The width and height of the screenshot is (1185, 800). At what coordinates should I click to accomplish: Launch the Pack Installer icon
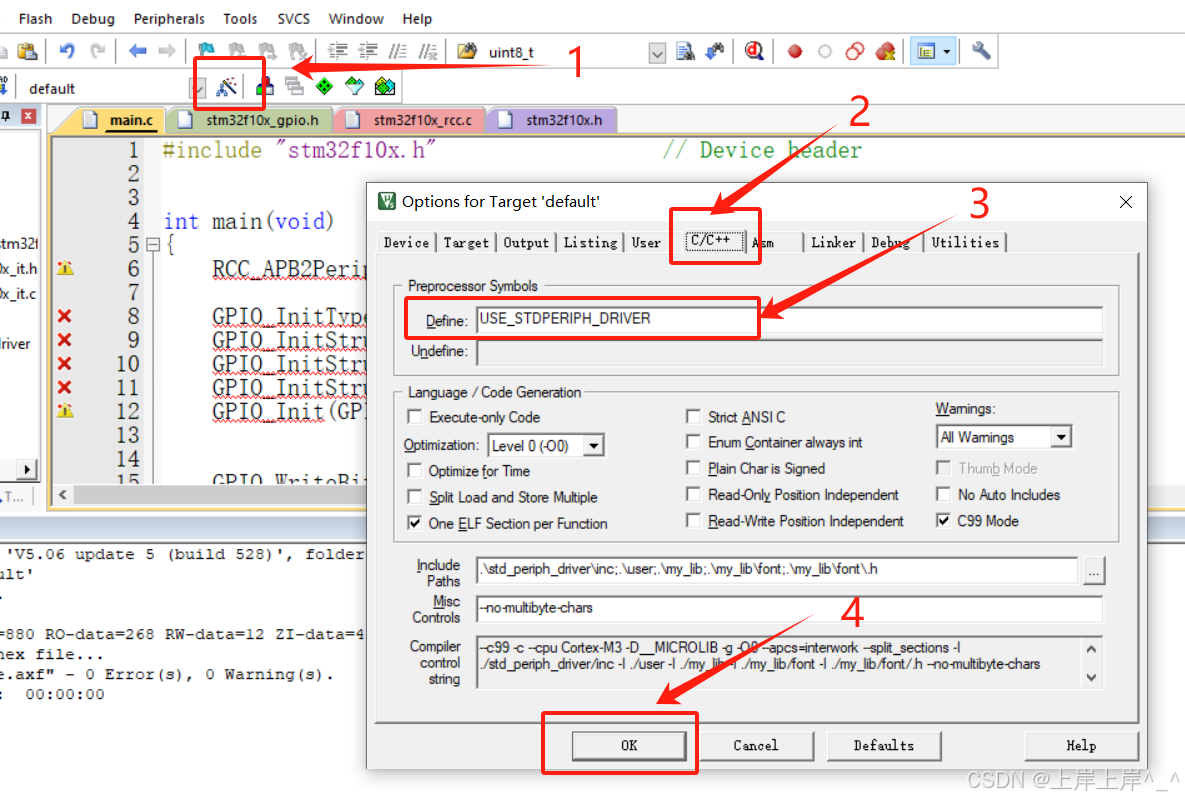coord(385,86)
